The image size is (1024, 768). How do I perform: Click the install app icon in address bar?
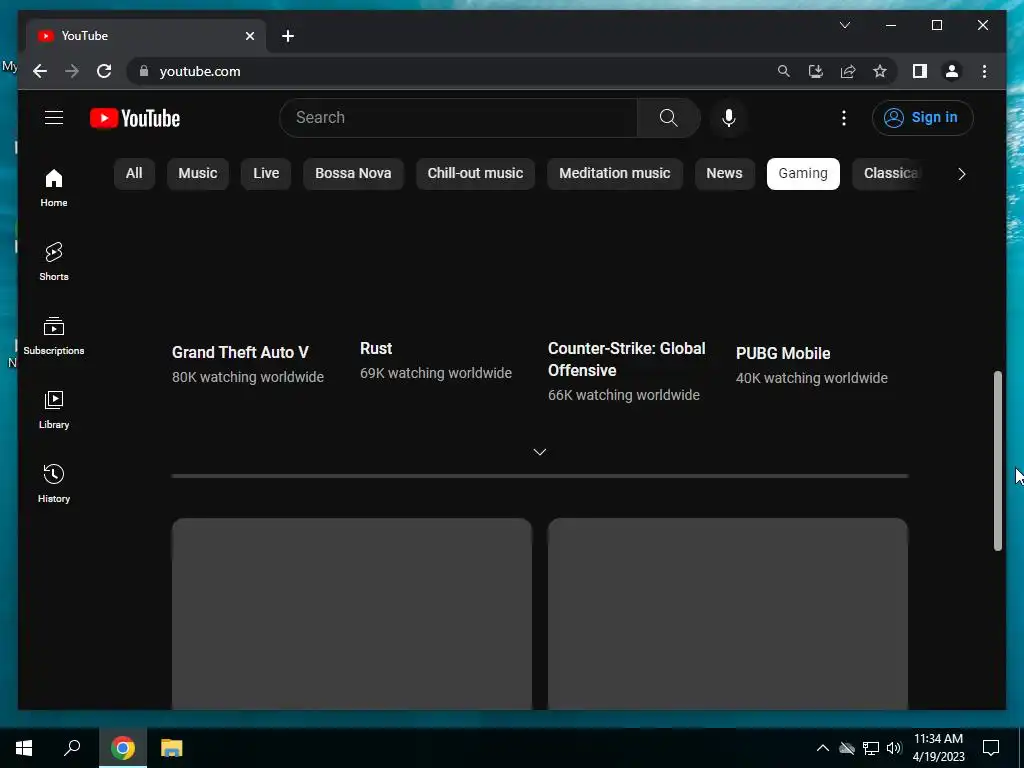pyautogui.click(x=816, y=71)
